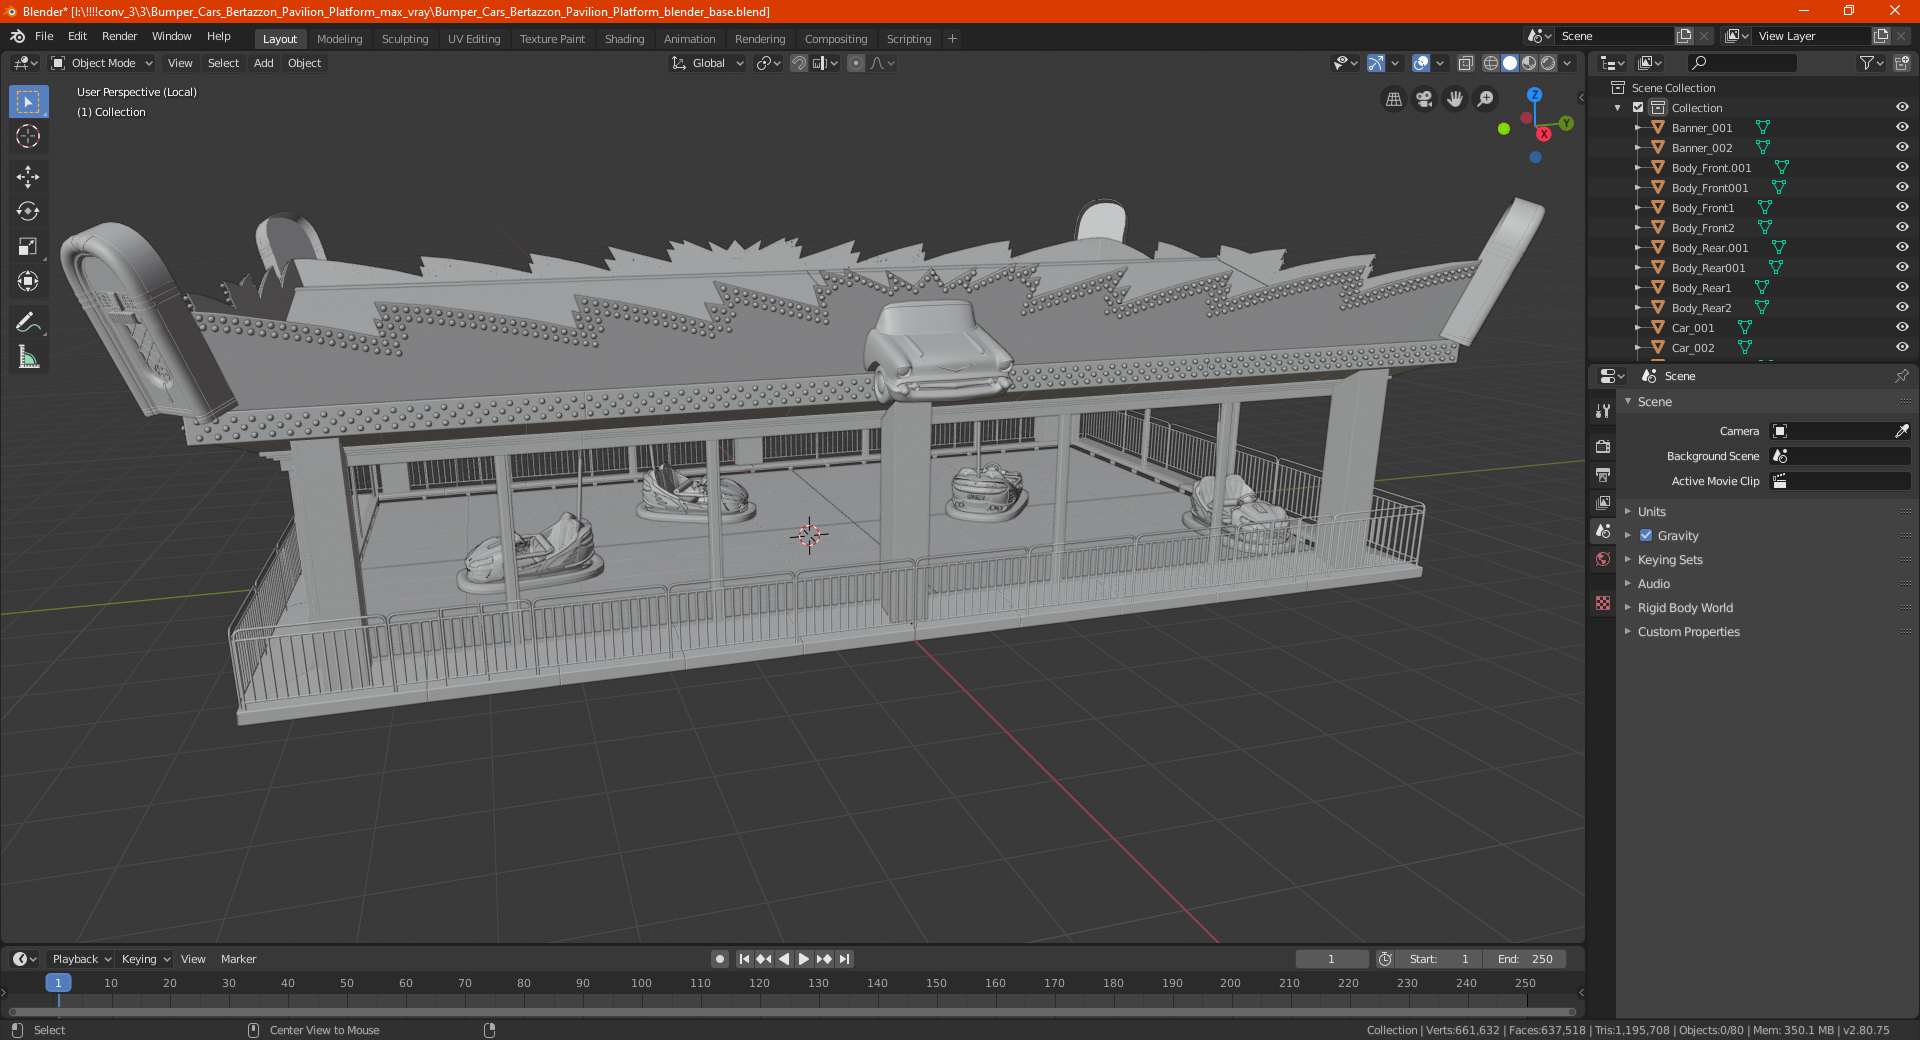Click the Play animation button
This screenshot has height=1040, width=1920.
point(804,959)
